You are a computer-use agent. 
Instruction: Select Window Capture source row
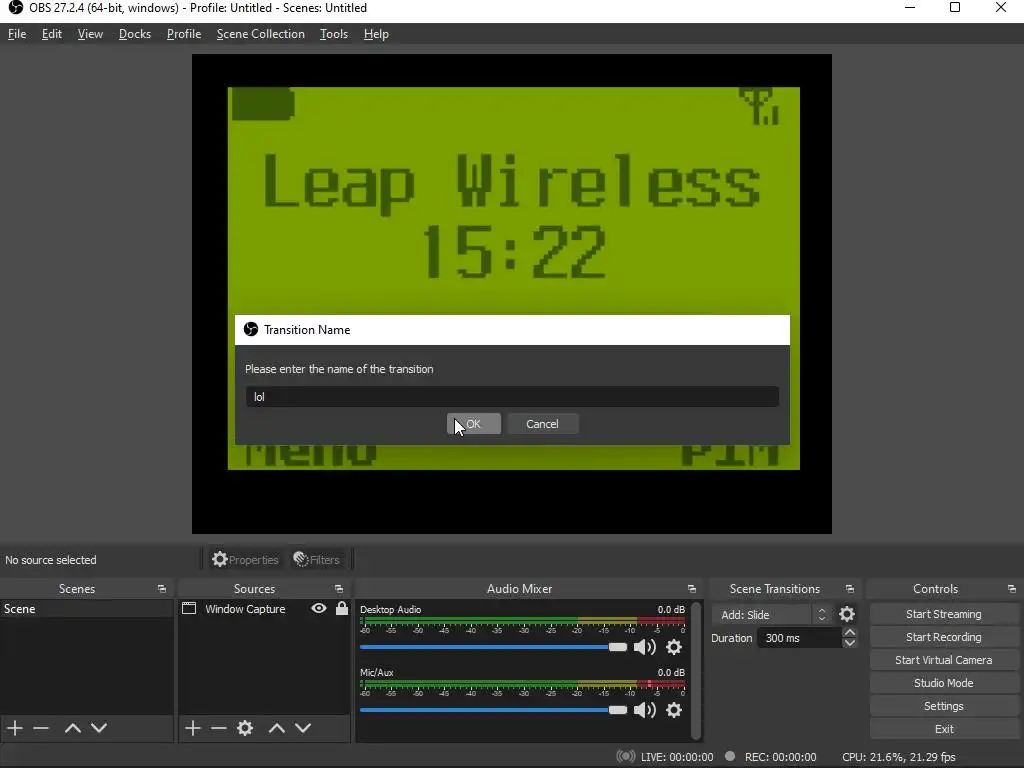(264, 609)
